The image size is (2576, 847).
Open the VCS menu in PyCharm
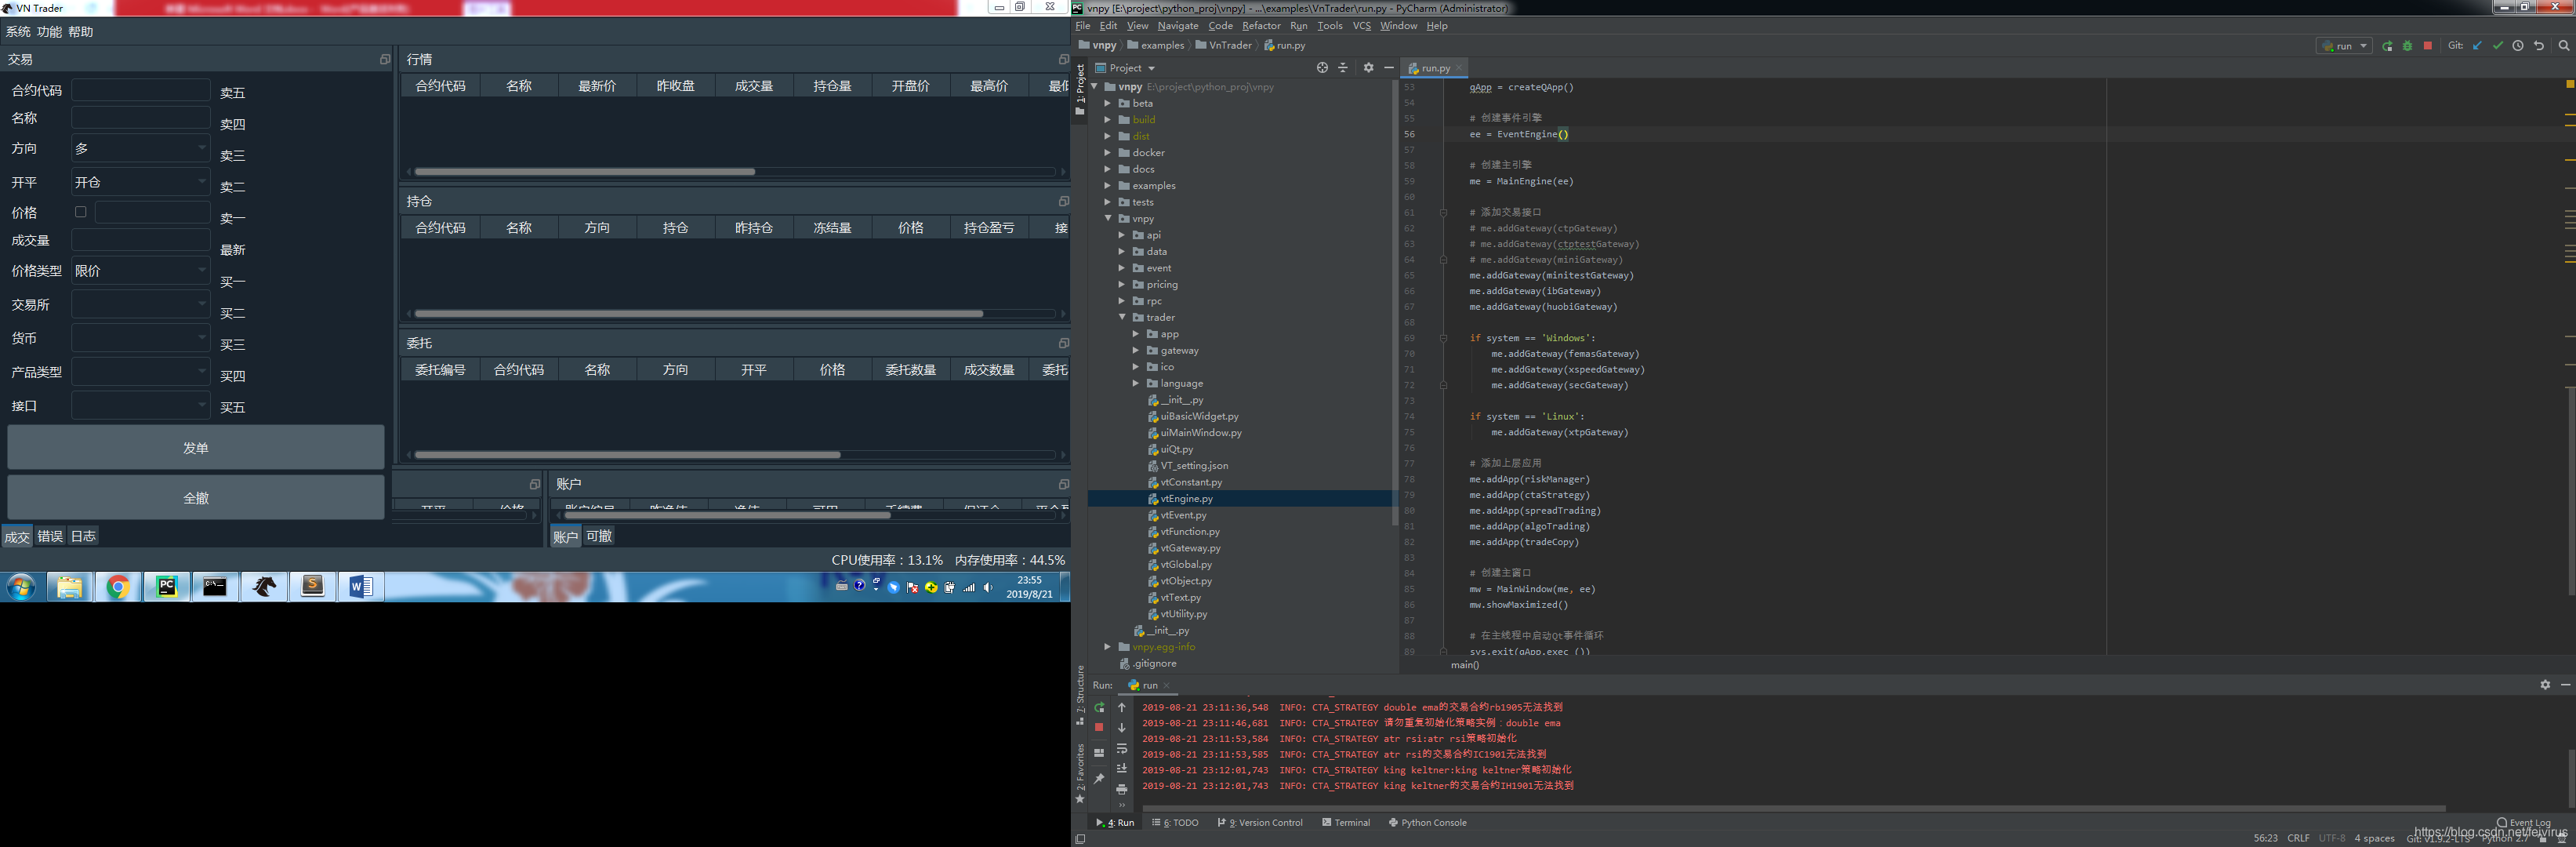[x=1361, y=26]
